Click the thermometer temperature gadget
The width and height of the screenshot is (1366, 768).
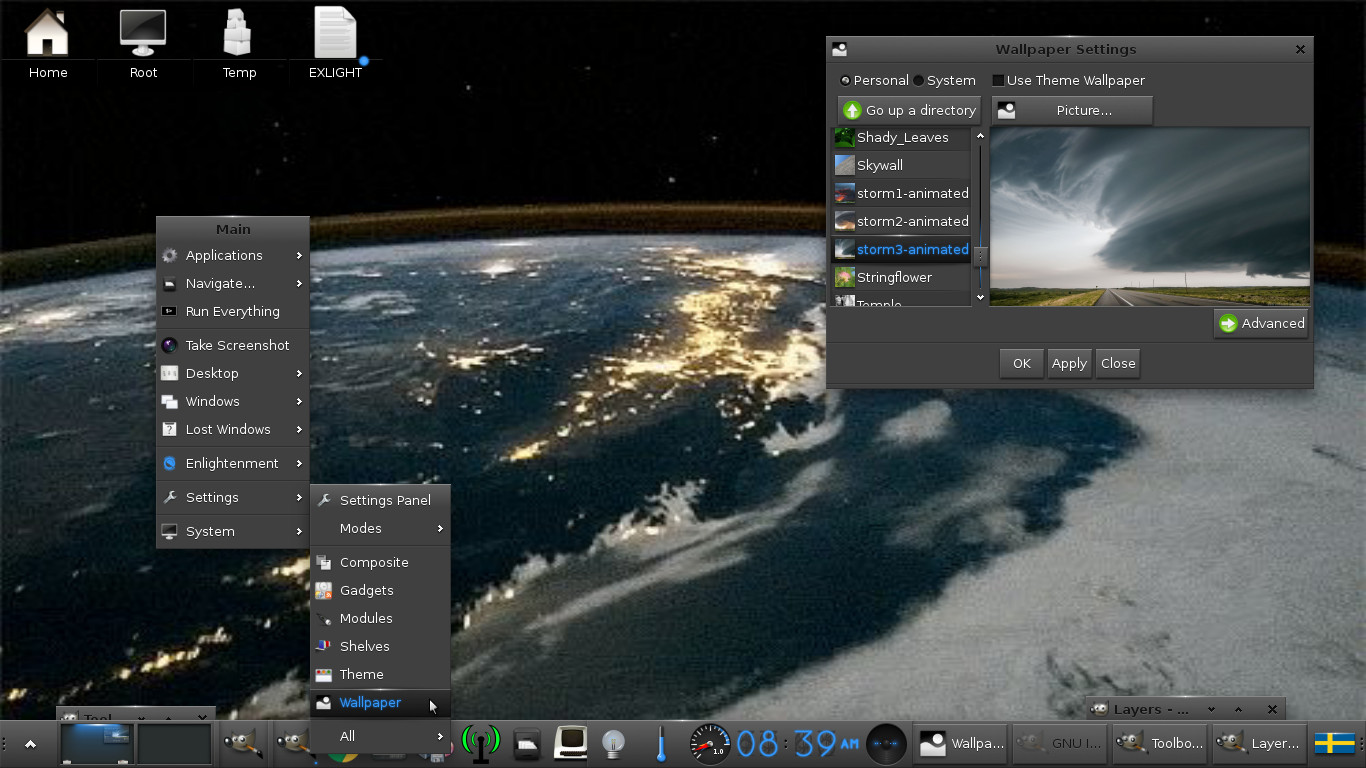(661, 744)
